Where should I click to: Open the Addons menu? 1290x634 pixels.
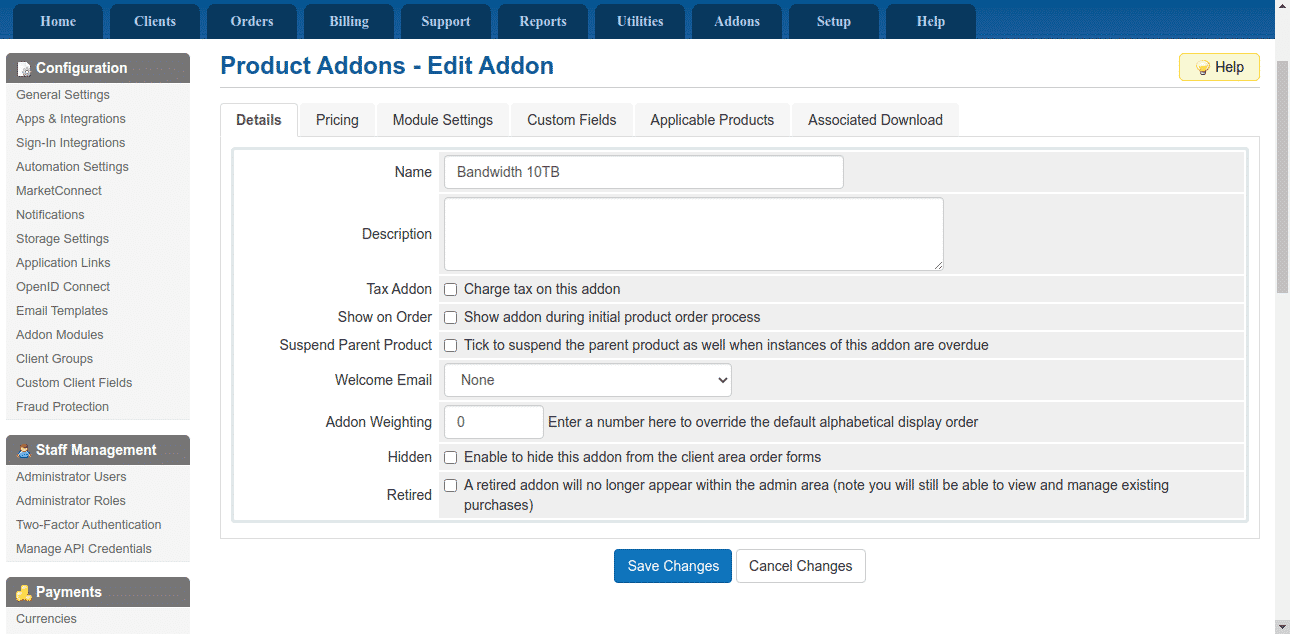pos(737,22)
